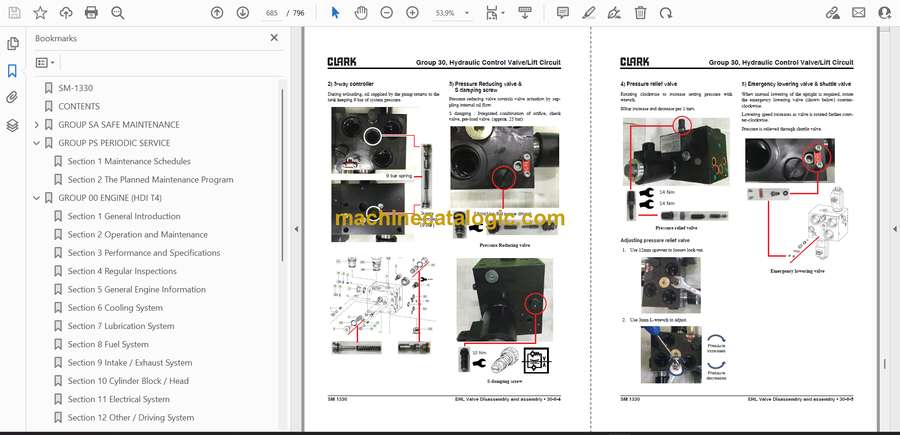This screenshot has width=900, height=435.
Task: Open the fit page options icon
Action: coord(494,13)
